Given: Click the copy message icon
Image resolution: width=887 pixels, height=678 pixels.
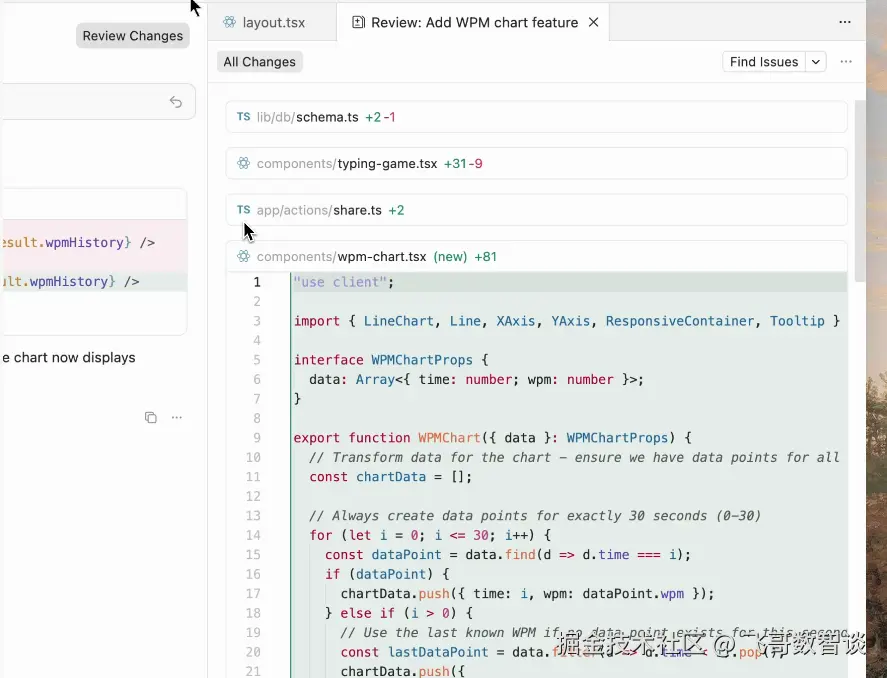Looking at the screenshot, I should pyautogui.click(x=151, y=417).
